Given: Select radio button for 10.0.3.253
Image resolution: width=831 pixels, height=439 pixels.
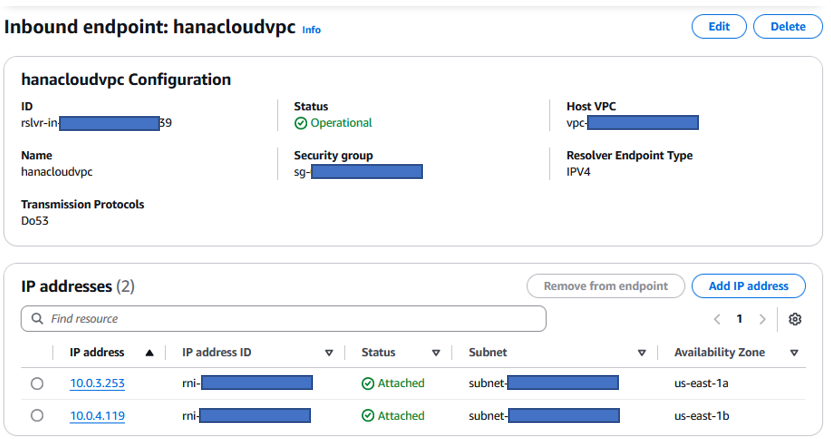Looking at the screenshot, I should point(37,383).
